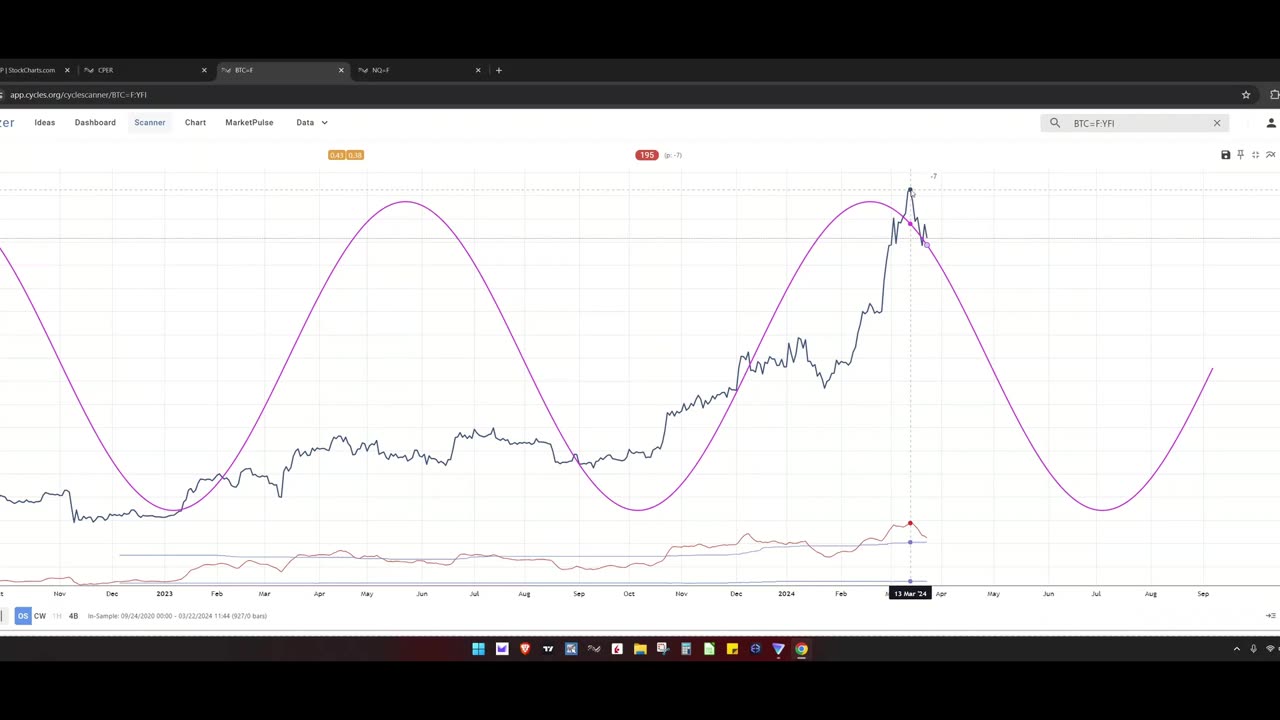This screenshot has height=720, width=1280.
Task: Open File Explorer from the taskbar
Action: 640,649
